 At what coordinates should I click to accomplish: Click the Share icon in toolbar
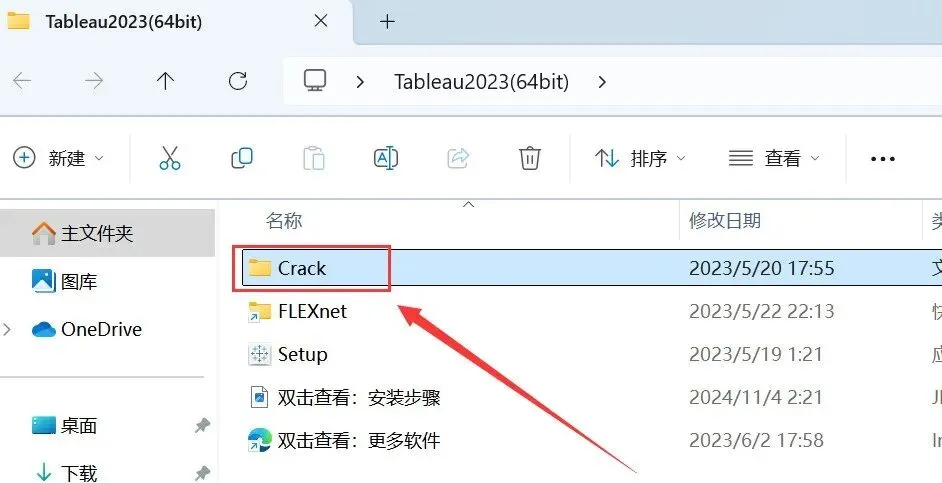click(458, 159)
